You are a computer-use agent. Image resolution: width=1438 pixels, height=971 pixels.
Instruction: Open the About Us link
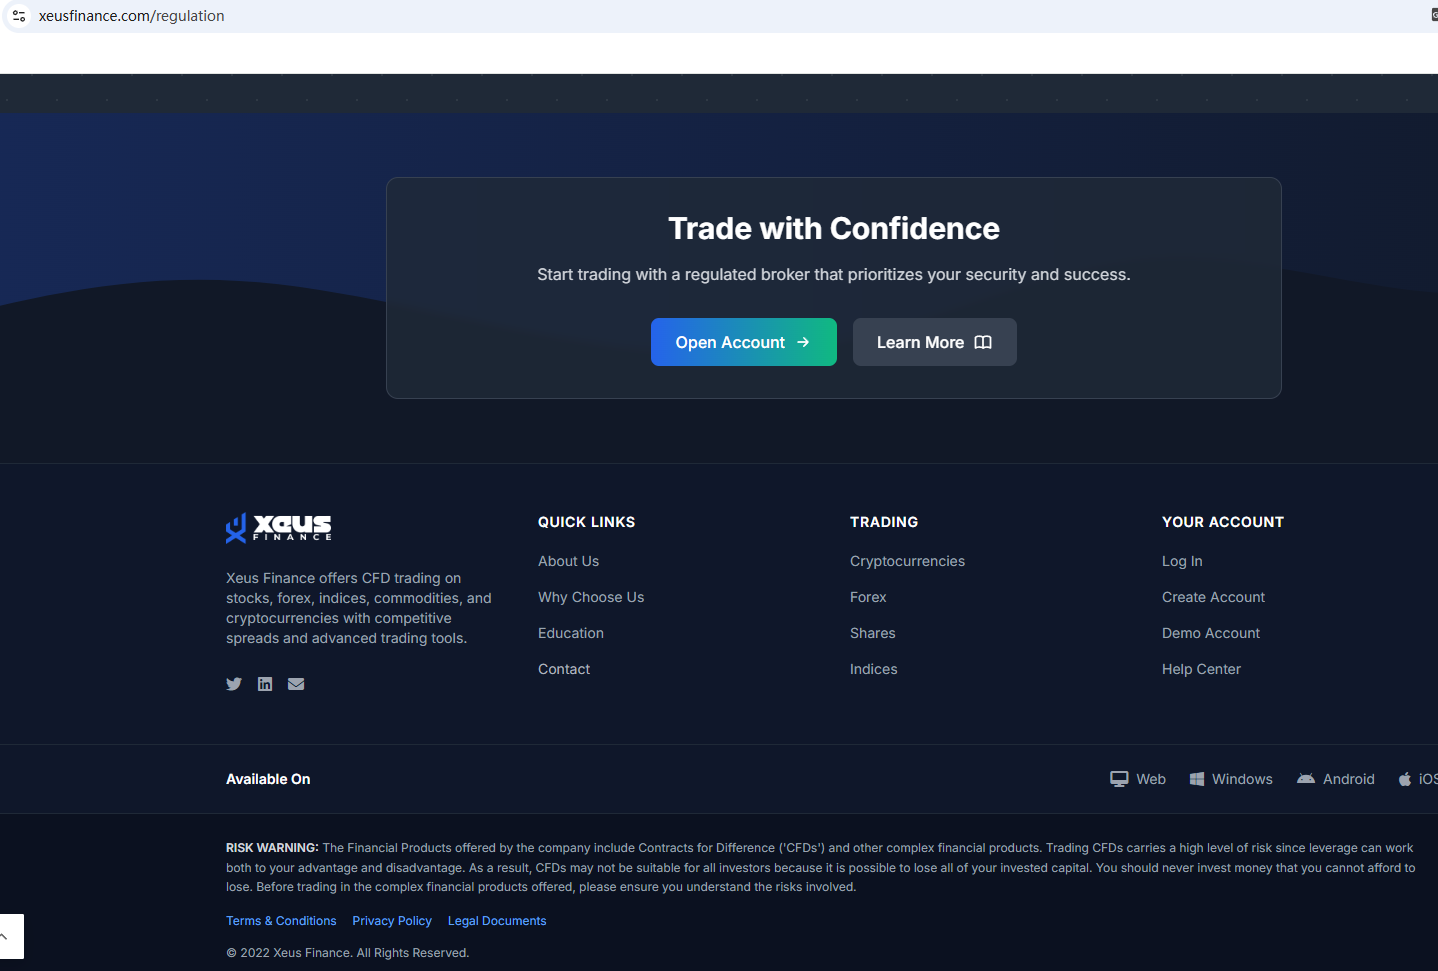coord(569,561)
